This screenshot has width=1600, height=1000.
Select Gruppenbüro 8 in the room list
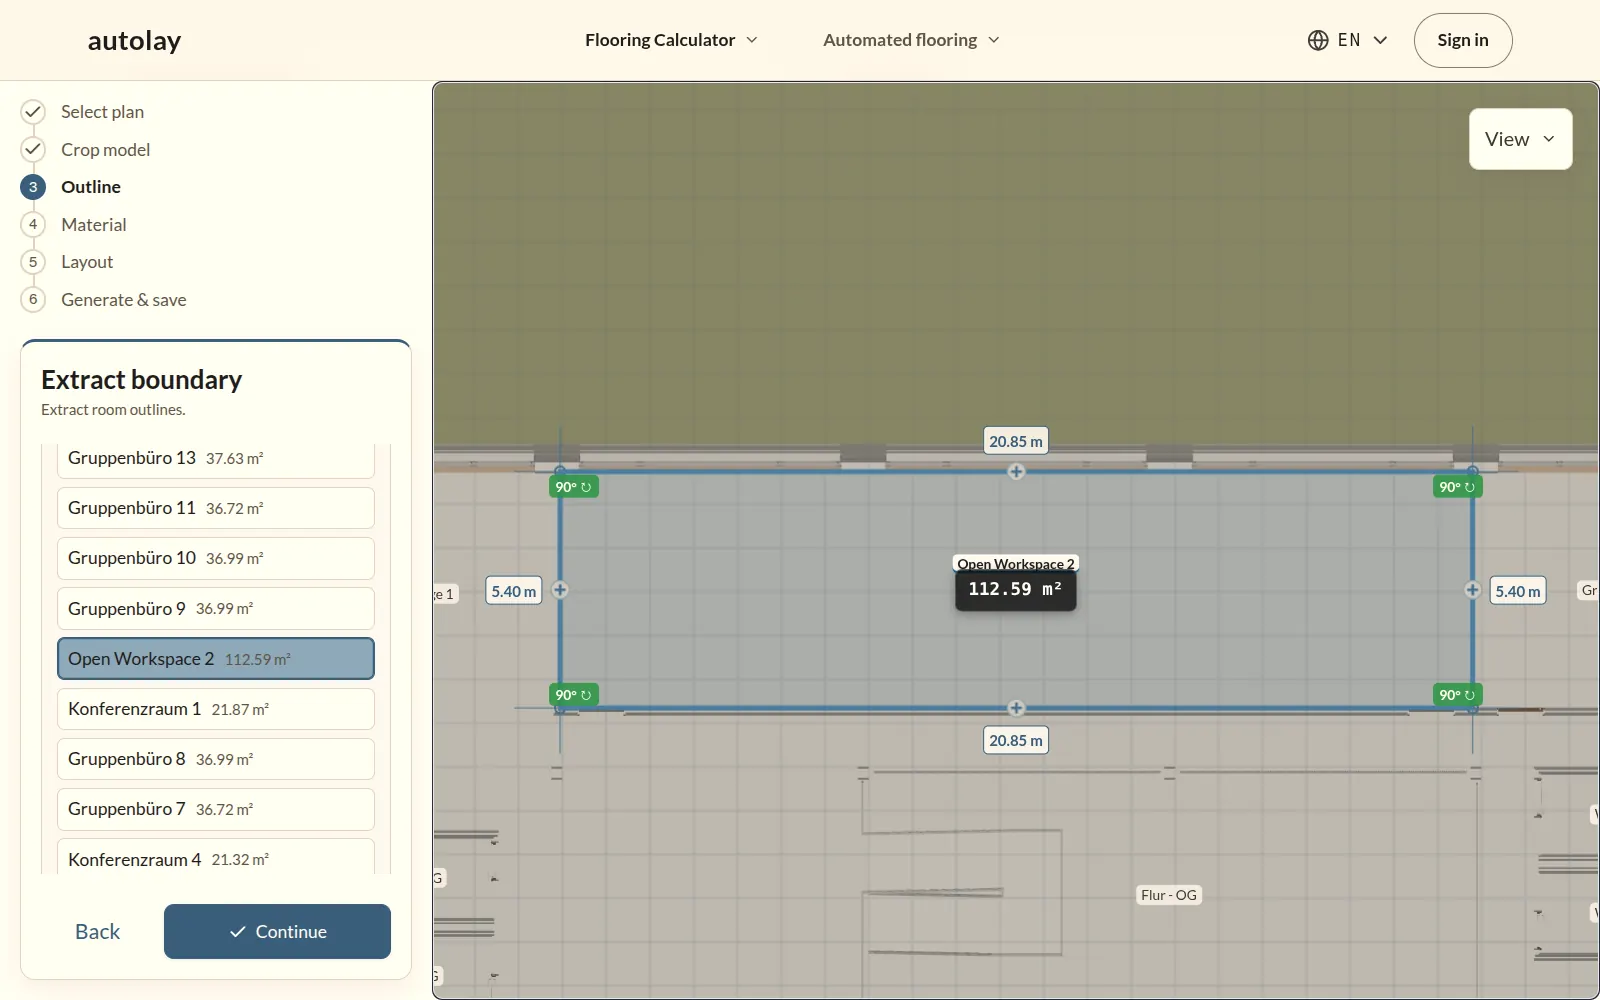coord(216,759)
